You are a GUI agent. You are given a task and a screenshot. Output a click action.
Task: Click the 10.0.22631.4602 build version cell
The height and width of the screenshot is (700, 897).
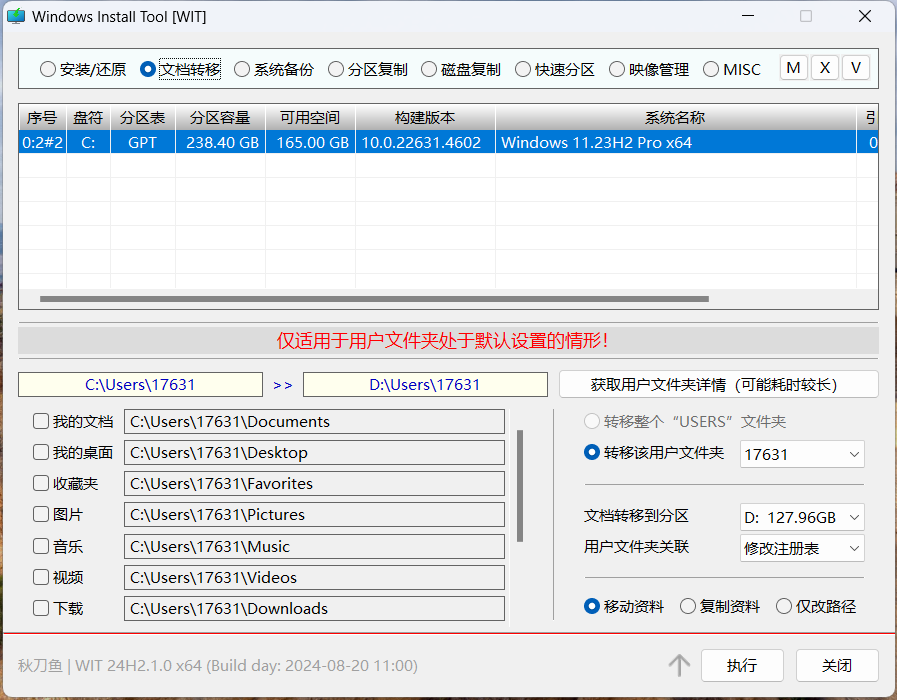click(425, 142)
